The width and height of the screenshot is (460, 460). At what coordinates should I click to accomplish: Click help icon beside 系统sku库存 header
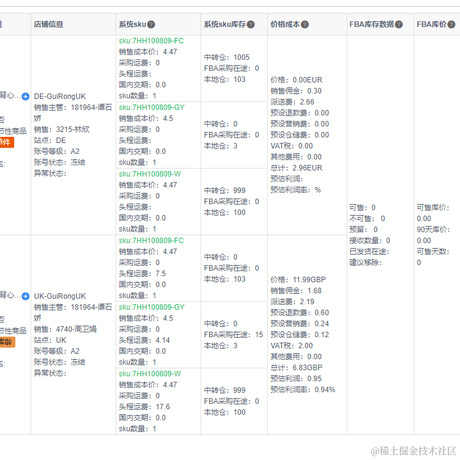tap(251, 24)
